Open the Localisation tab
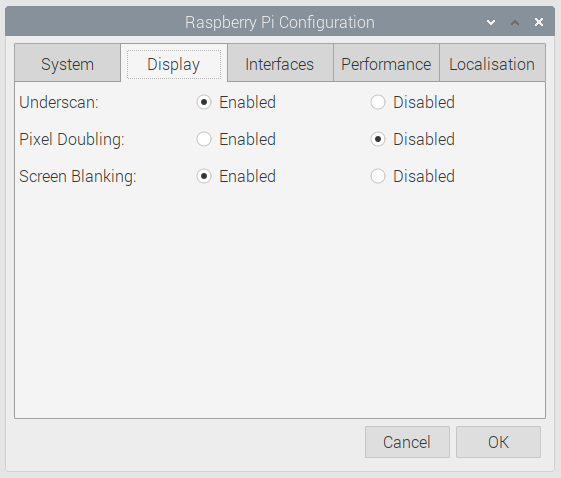Image resolution: width=561 pixels, height=478 pixels. [492, 63]
